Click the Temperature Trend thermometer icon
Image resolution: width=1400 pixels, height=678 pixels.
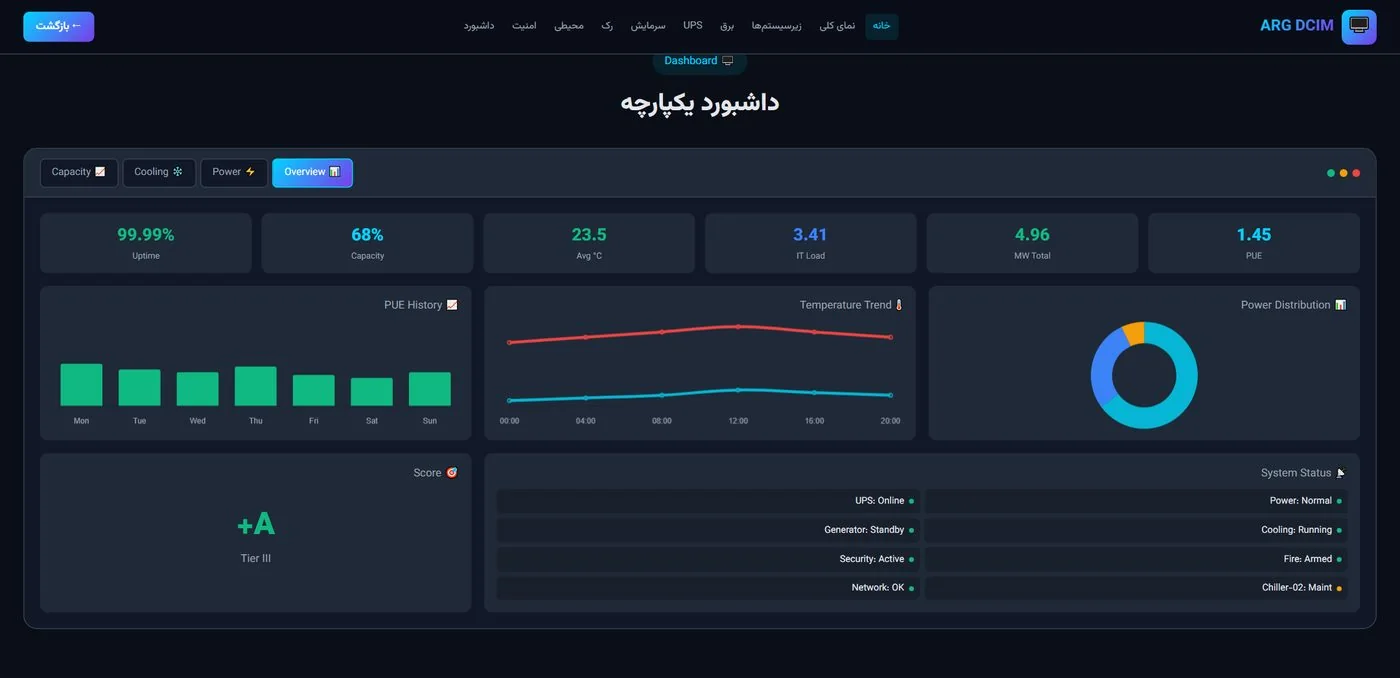point(898,305)
